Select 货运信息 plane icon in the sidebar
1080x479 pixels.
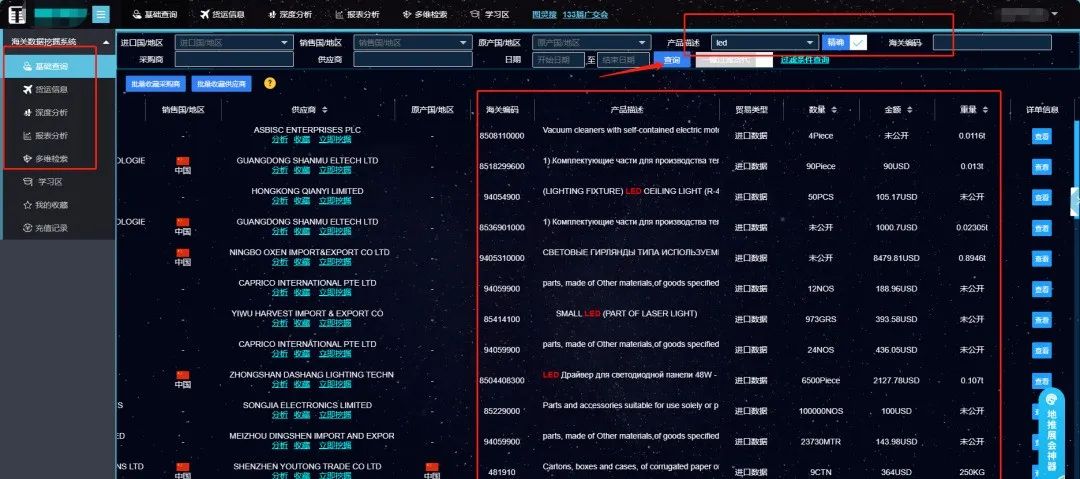[x=28, y=89]
